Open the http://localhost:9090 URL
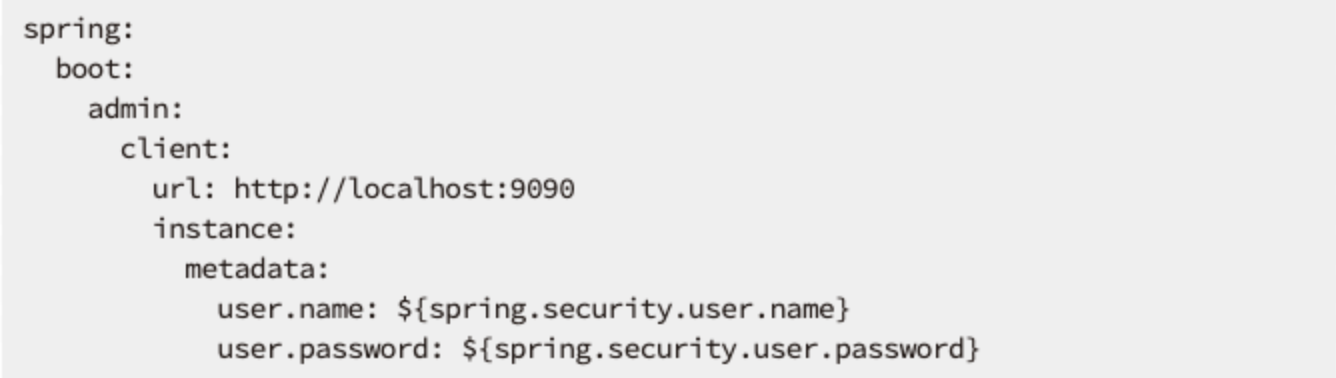Viewport: 1336px width, 378px height. click(x=405, y=188)
